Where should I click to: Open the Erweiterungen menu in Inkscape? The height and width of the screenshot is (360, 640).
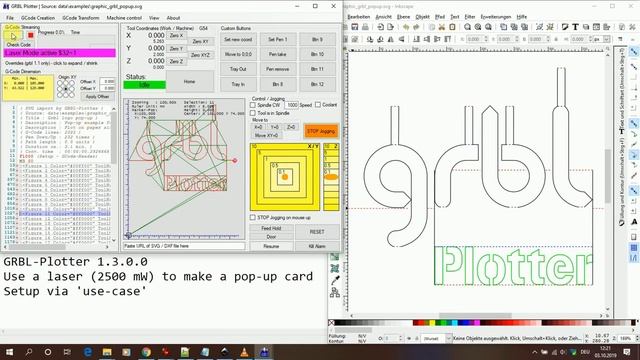(496, 17)
